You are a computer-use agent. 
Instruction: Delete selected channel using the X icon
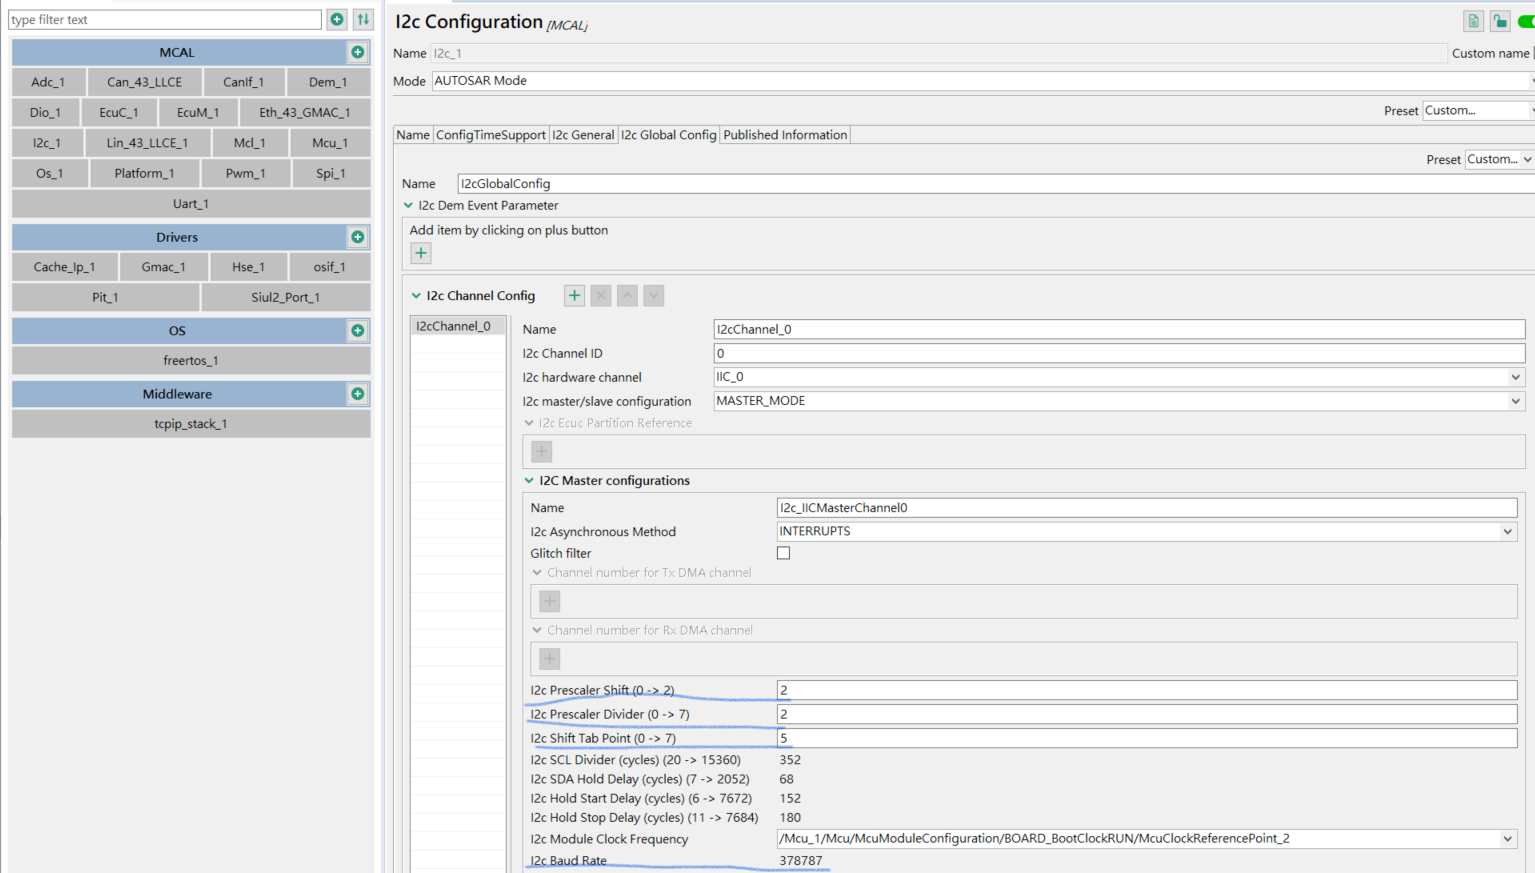tap(600, 295)
